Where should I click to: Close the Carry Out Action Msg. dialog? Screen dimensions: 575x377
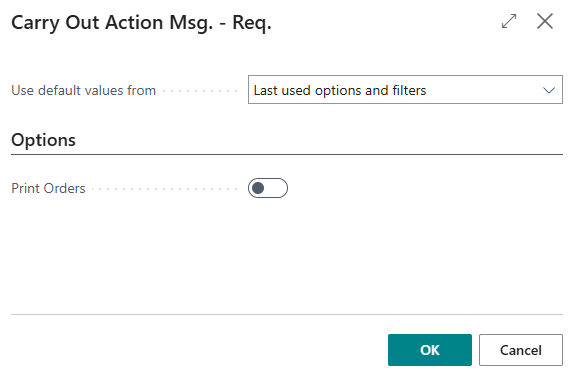(545, 21)
